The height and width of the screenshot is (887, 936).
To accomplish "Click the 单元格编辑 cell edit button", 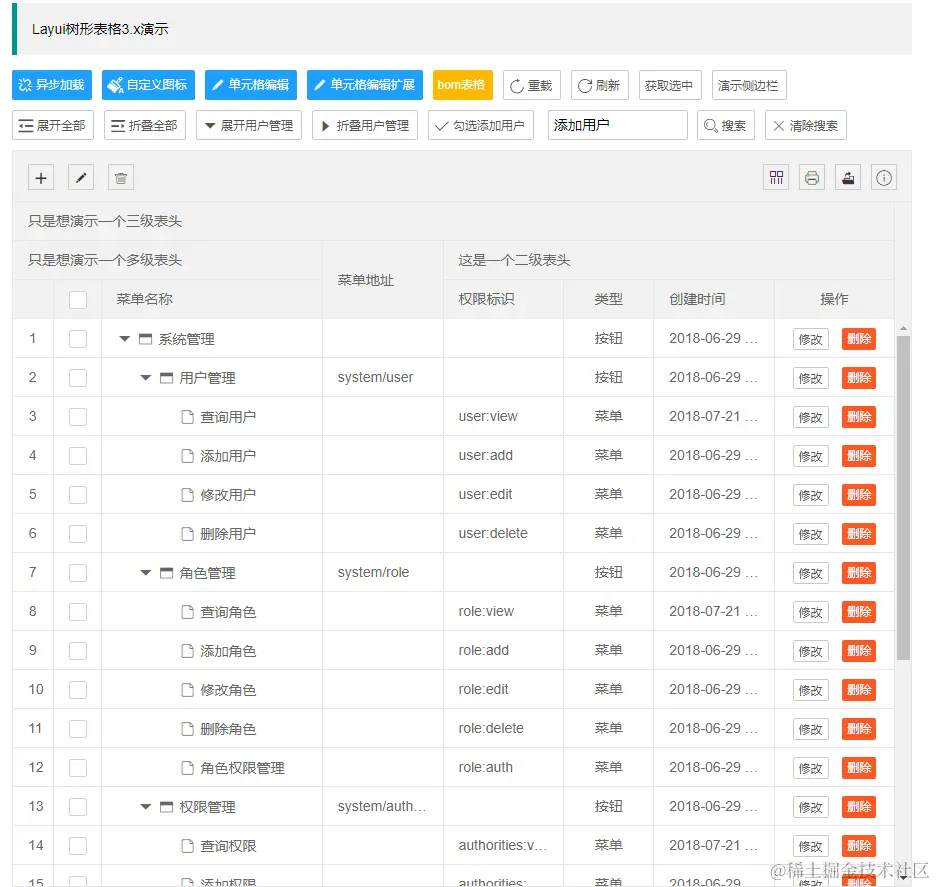I will coord(251,85).
